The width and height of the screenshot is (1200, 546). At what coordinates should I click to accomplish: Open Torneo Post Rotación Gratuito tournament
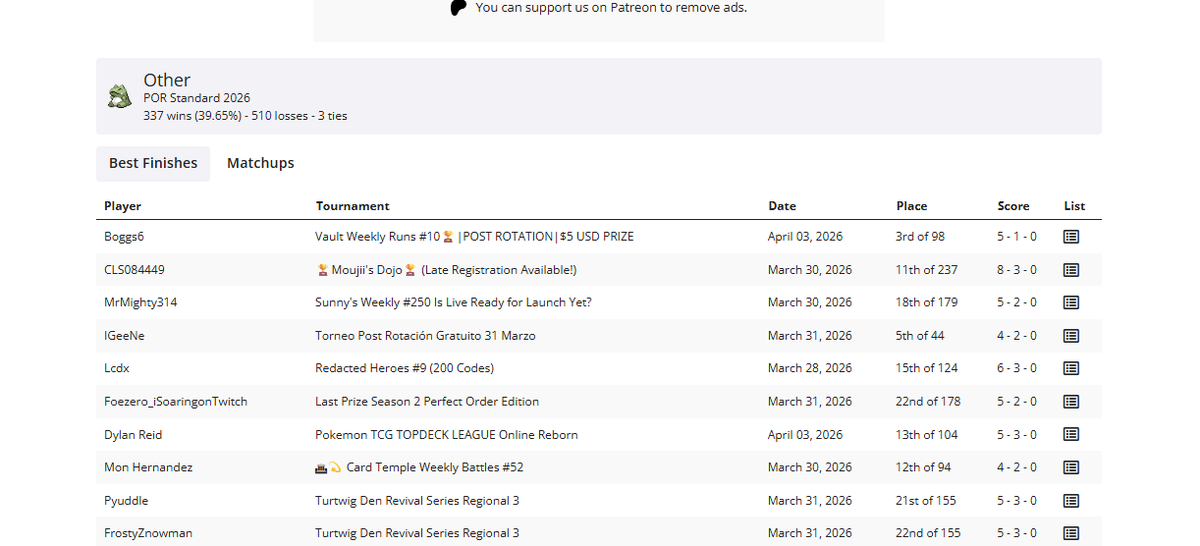(425, 336)
